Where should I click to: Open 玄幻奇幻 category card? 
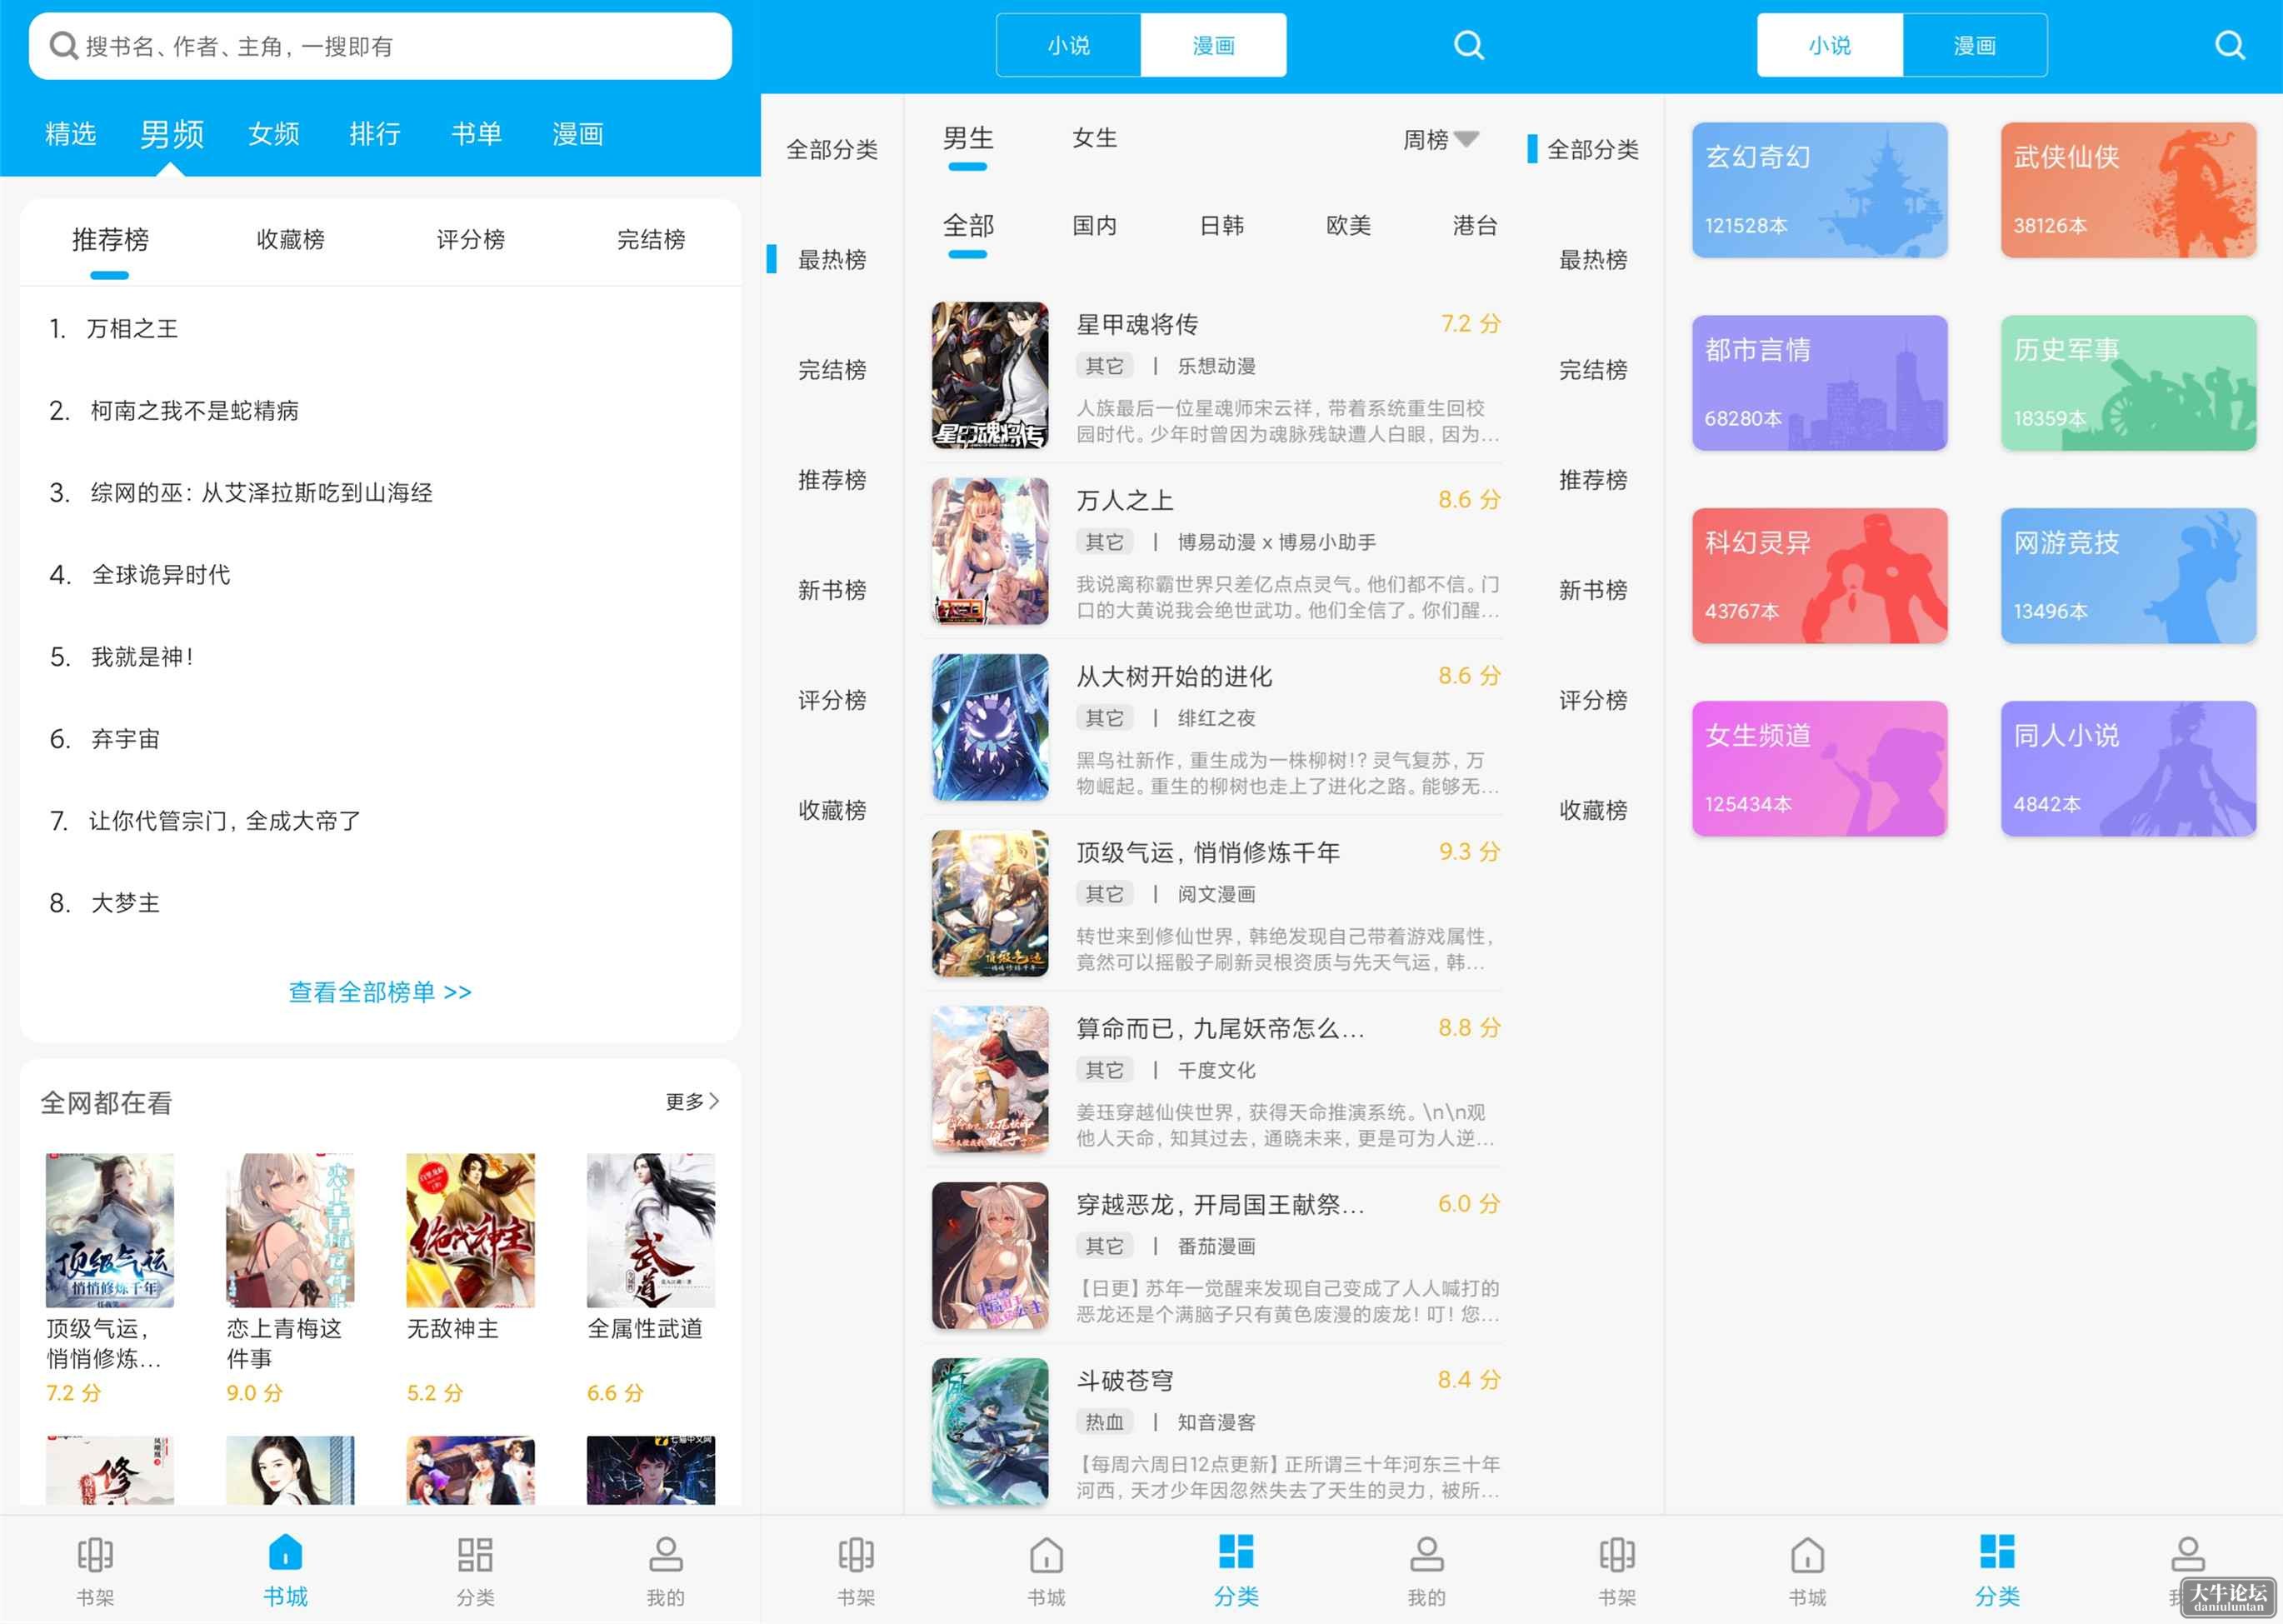click(x=1819, y=190)
